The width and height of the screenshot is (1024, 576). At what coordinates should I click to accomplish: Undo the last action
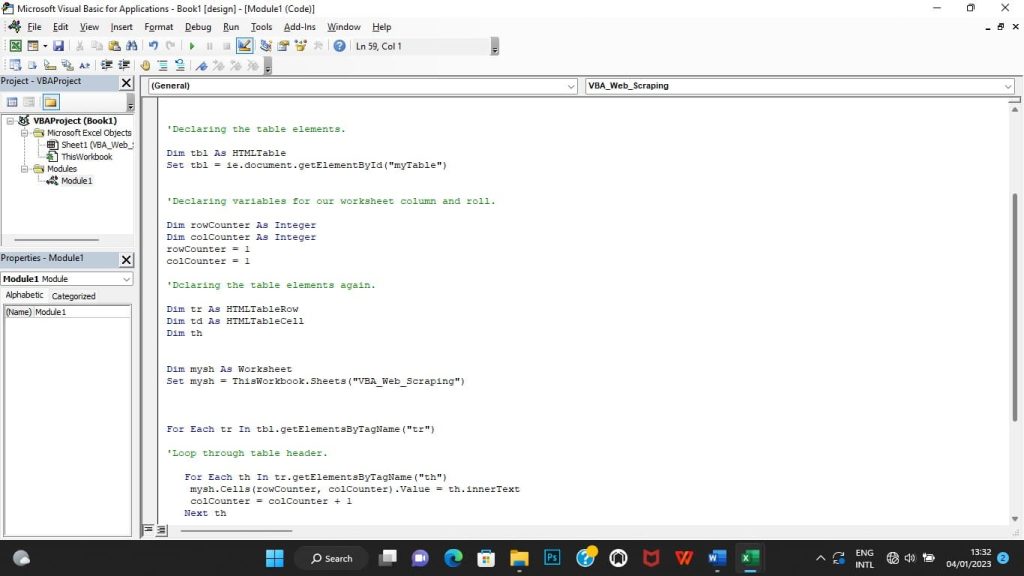[153, 46]
